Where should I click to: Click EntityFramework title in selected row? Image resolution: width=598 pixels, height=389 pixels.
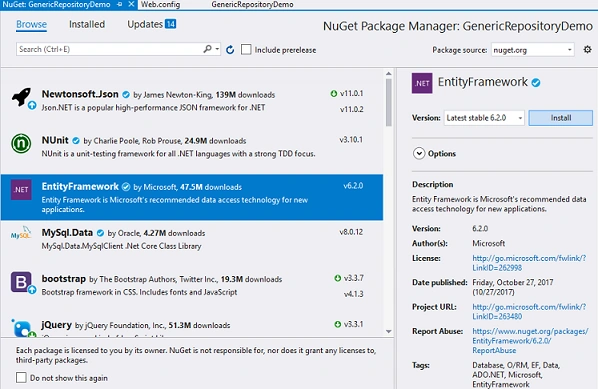click(80, 186)
